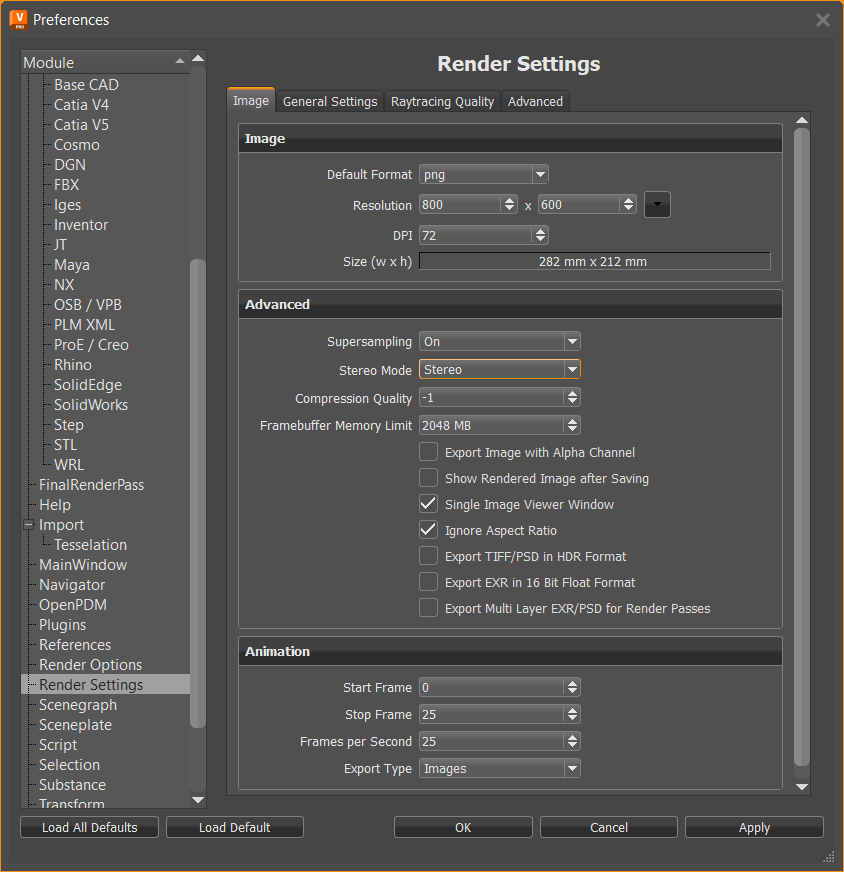Open the resolution presets arrow button
The width and height of the screenshot is (844, 872).
tap(657, 204)
